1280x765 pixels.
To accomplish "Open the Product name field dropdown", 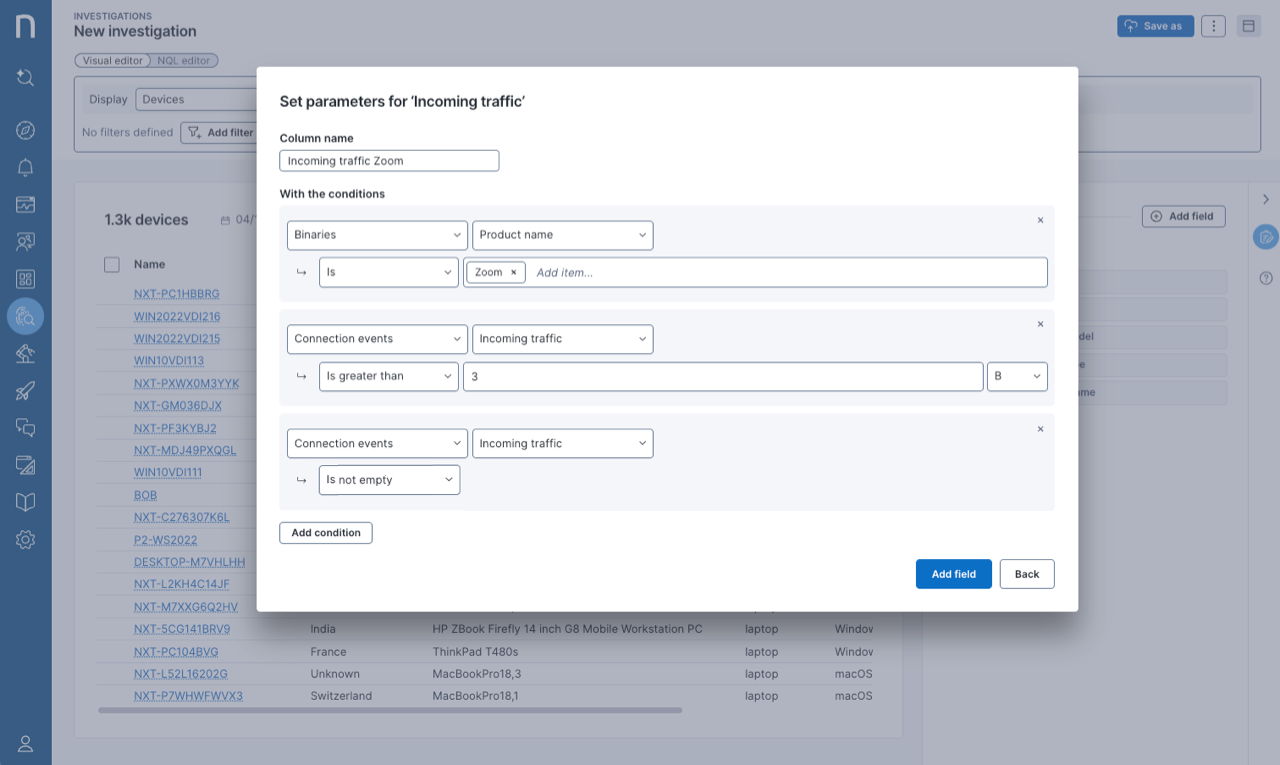I will click(563, 235).
